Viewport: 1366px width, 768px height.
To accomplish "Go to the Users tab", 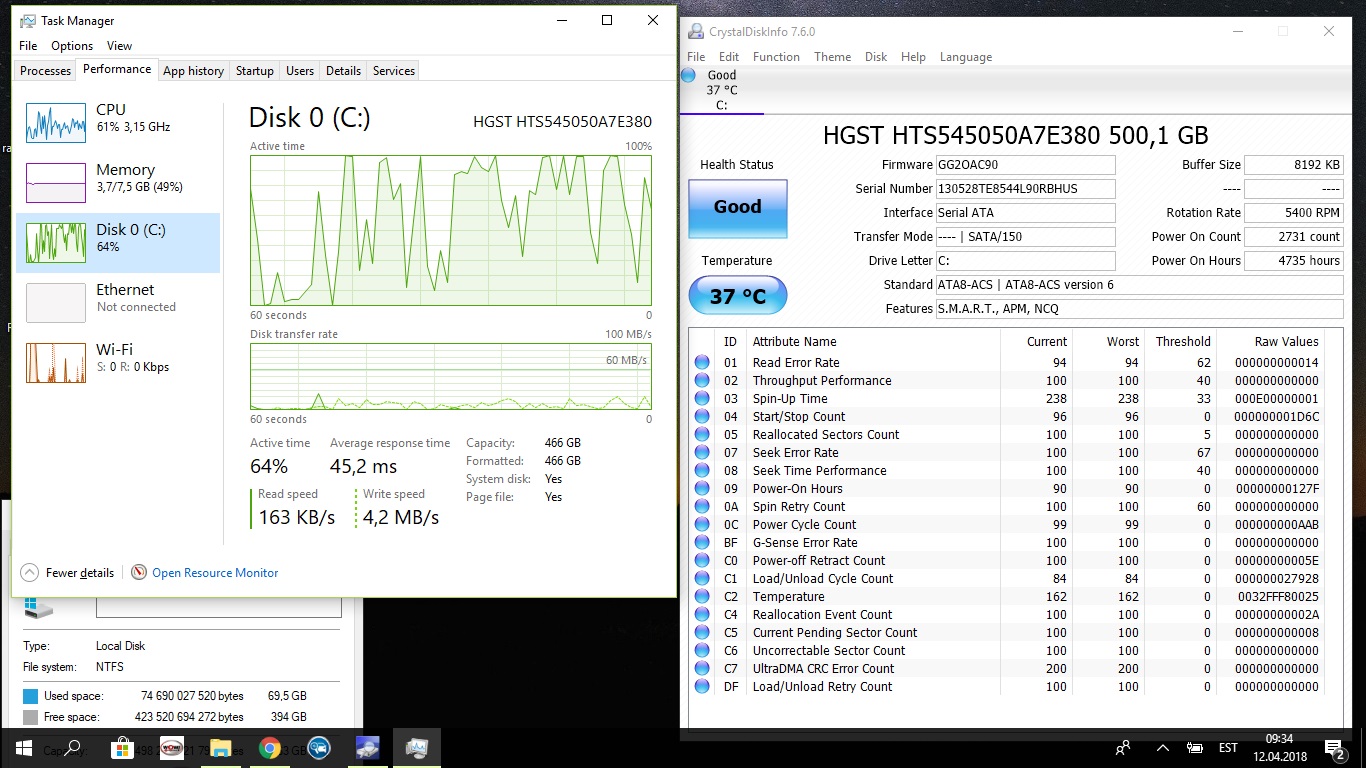I will (x=300, y=71).
